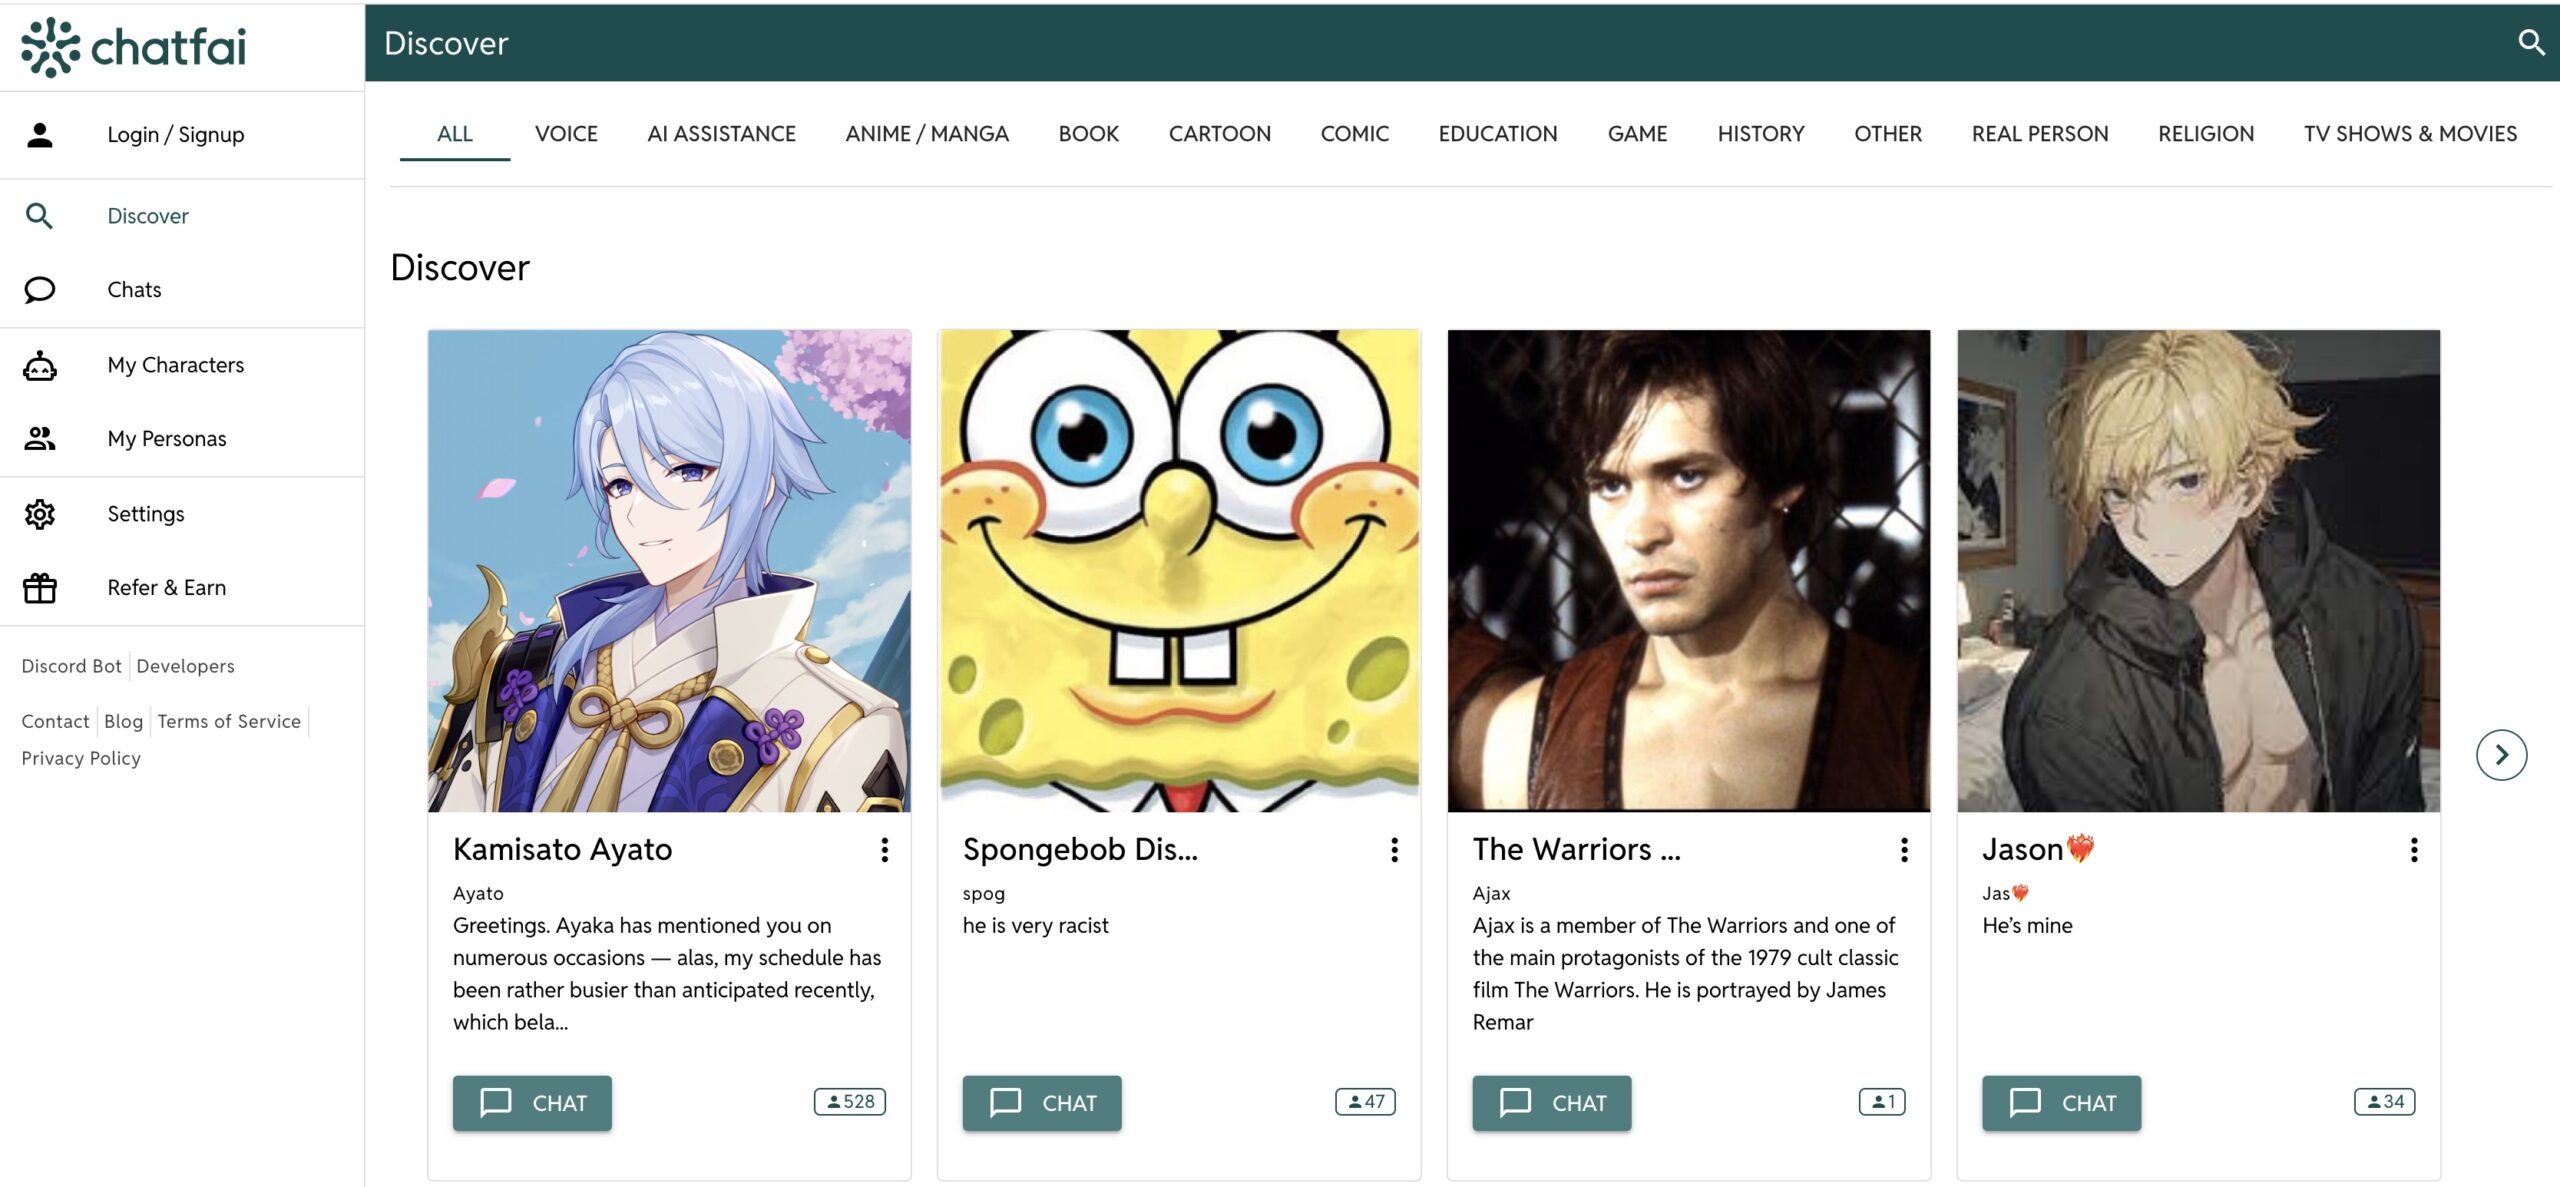
Task: Open Kamisato Ayato three-dot options menu
Action: tap(884, 850)
